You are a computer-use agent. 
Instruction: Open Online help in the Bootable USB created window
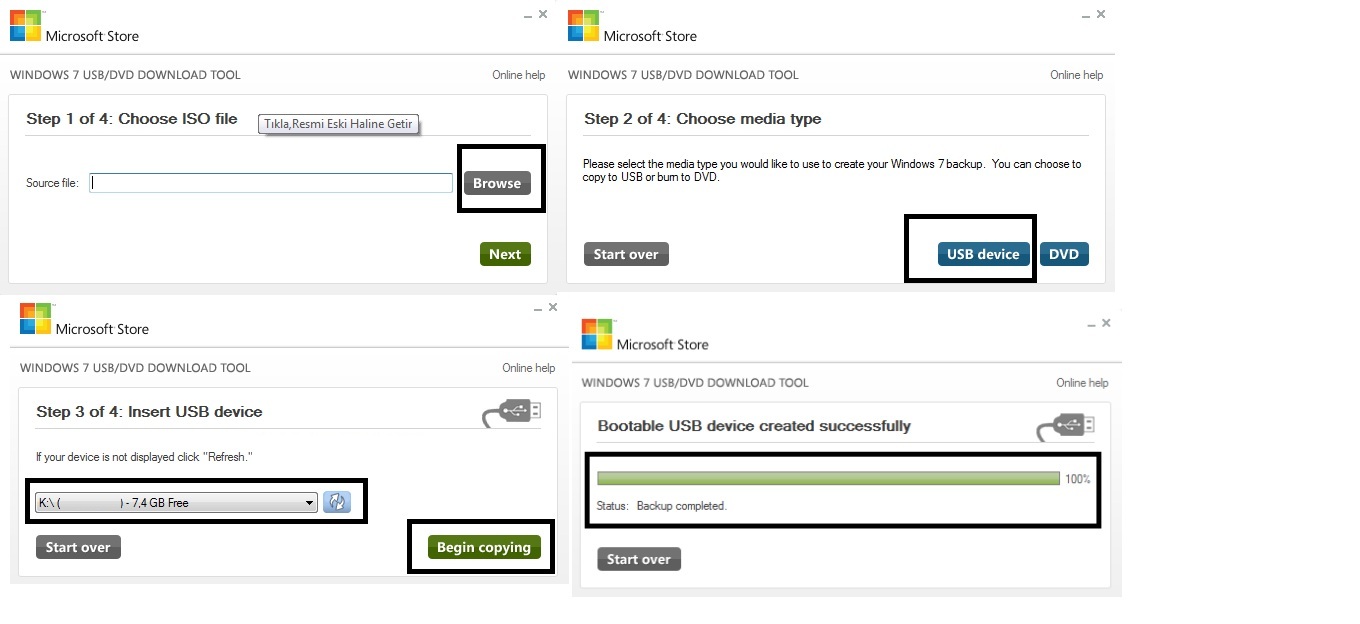[1082, 383]
